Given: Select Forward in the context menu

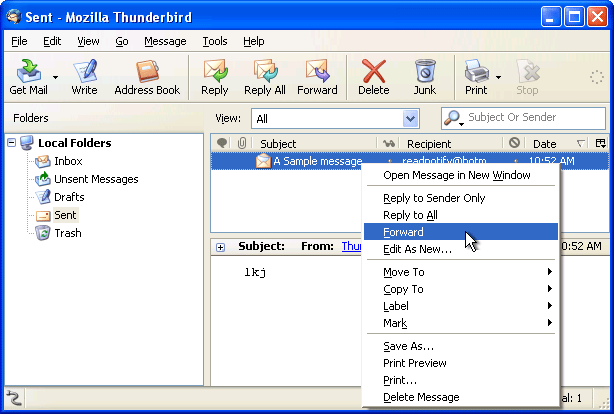Looking at the screenshot, I should tap(403, 232).
